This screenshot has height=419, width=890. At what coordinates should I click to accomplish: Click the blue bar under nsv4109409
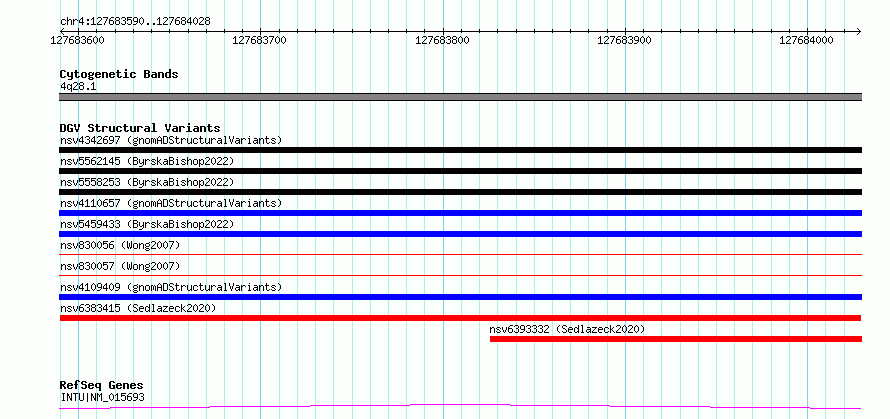(x=460, y=297)
